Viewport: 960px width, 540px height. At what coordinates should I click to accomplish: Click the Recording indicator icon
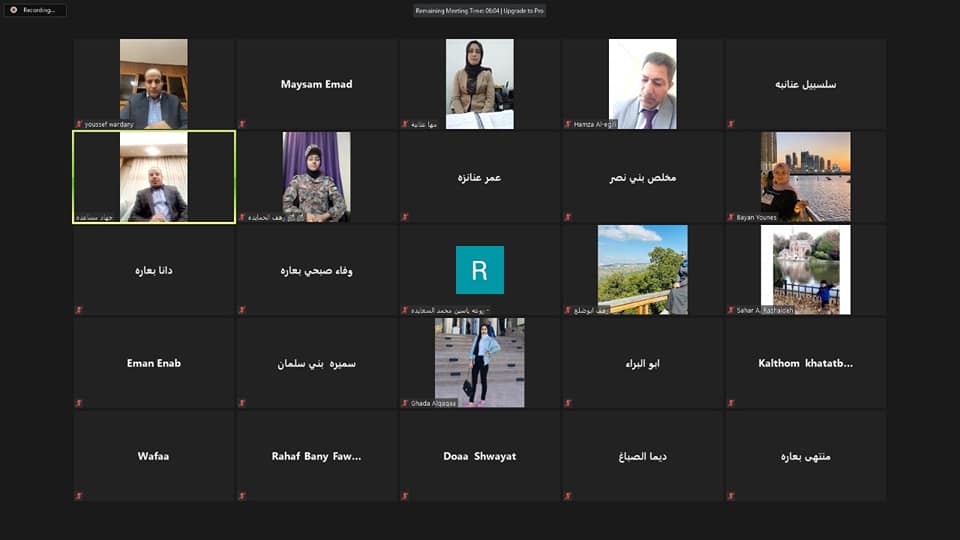14,10
